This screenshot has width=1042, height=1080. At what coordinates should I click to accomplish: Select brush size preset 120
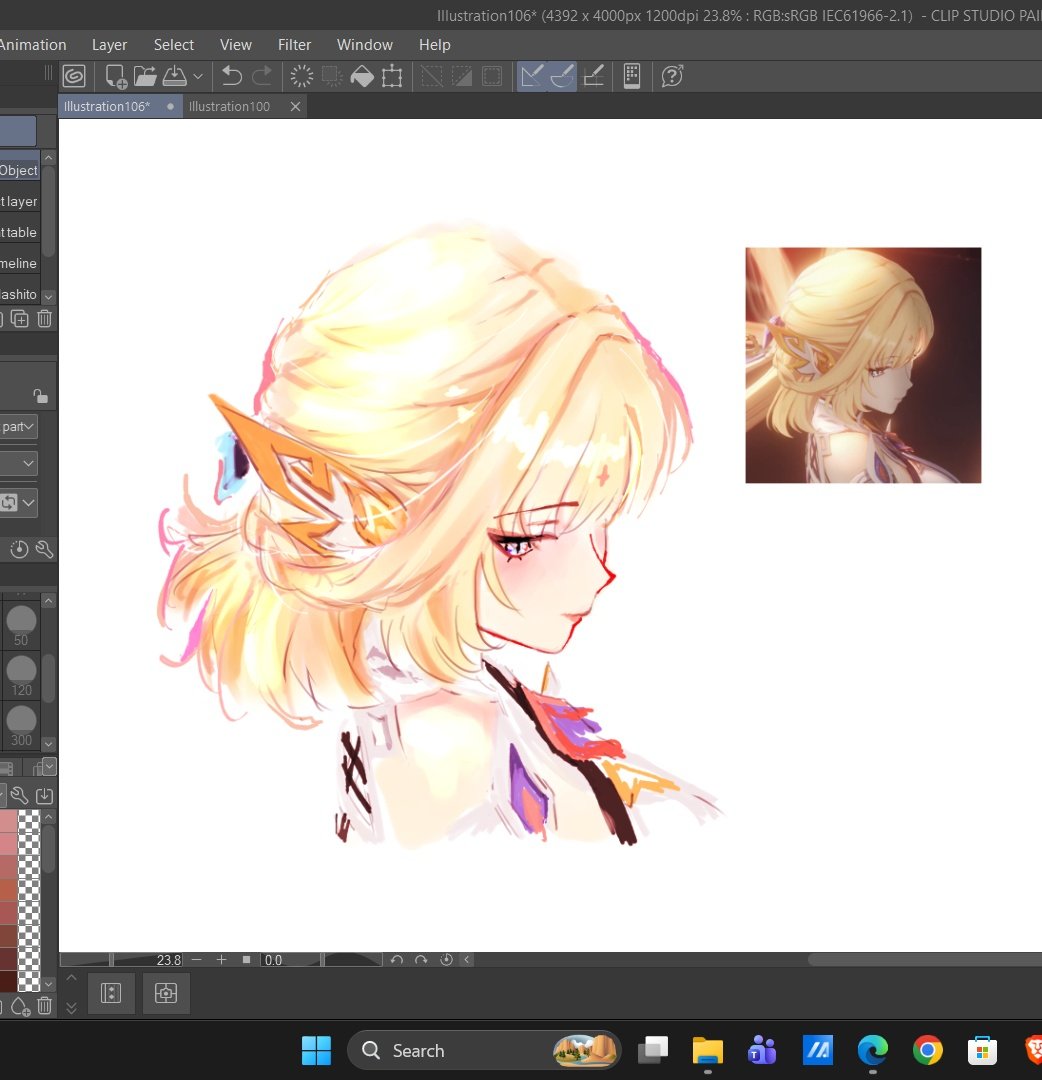pyautogui.click(x=21, y=676)
